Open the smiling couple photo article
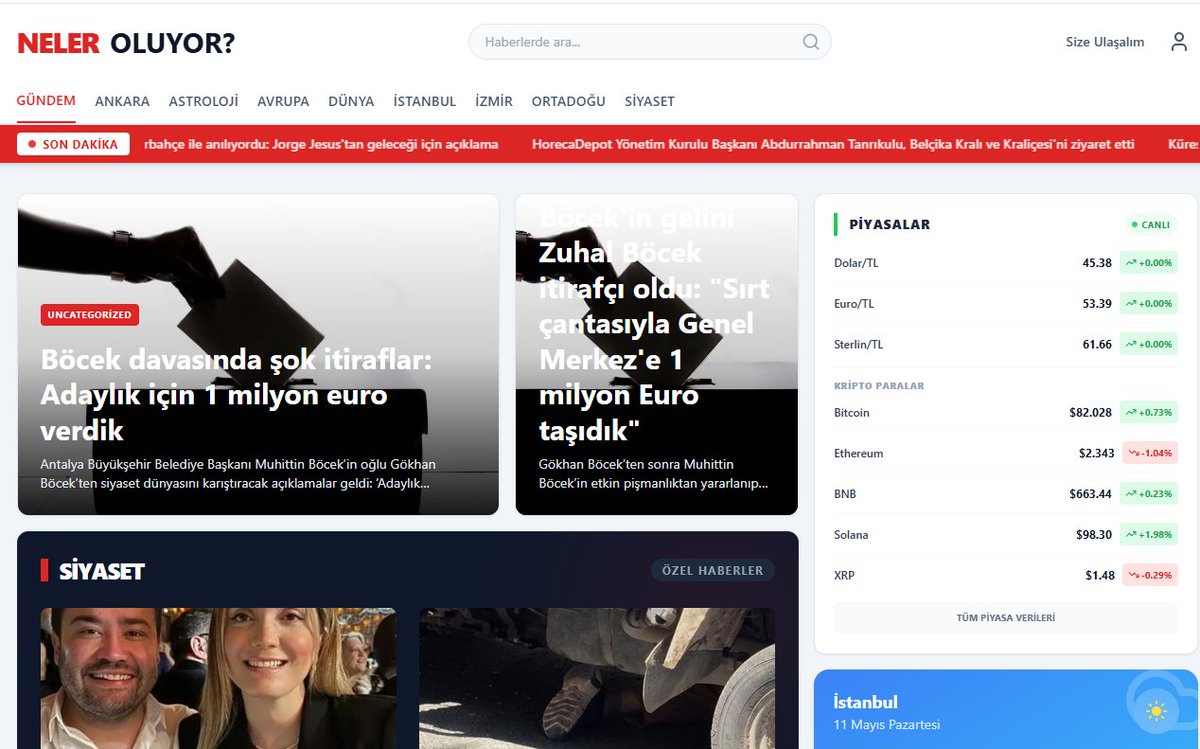 [218, 678]
